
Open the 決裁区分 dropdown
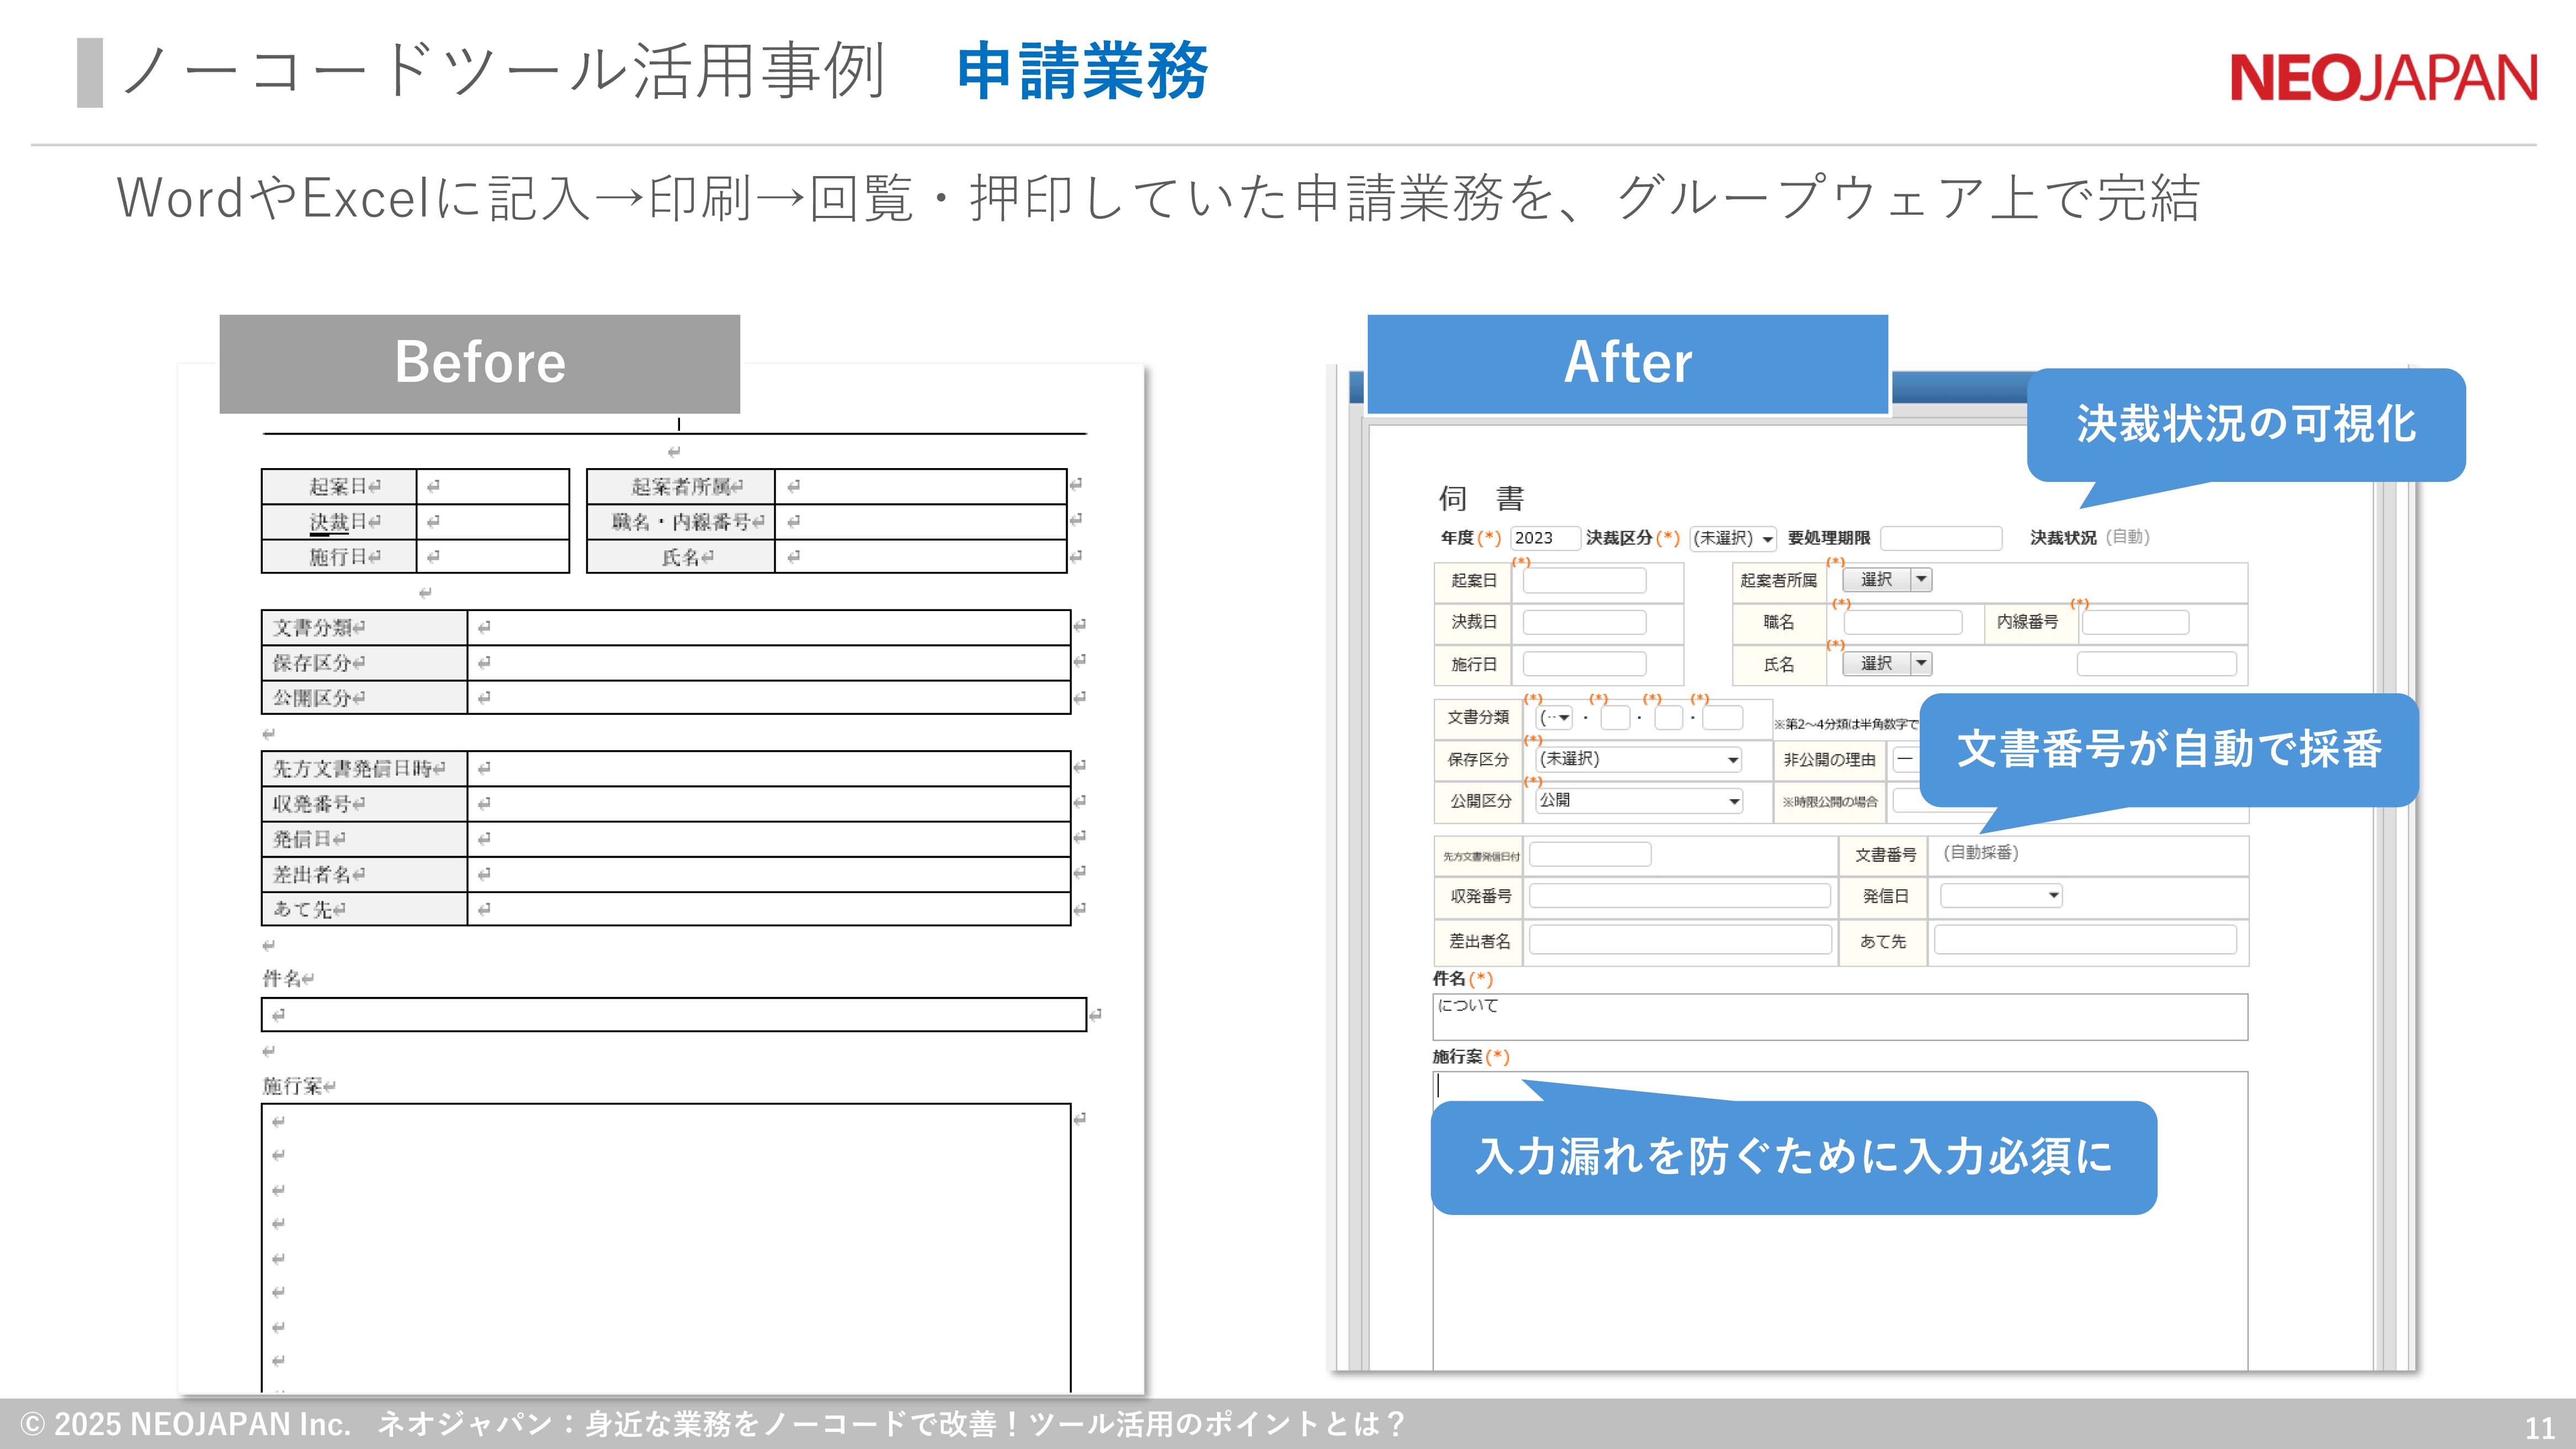(x=1732, y=538)
